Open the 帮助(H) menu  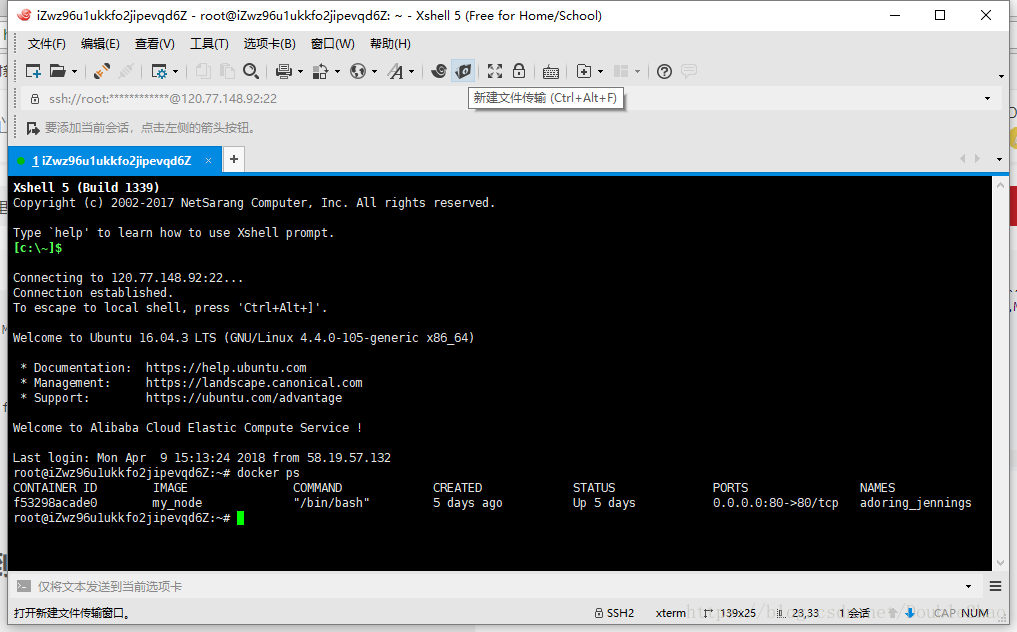pyautogui.click(x=390, y=43)
